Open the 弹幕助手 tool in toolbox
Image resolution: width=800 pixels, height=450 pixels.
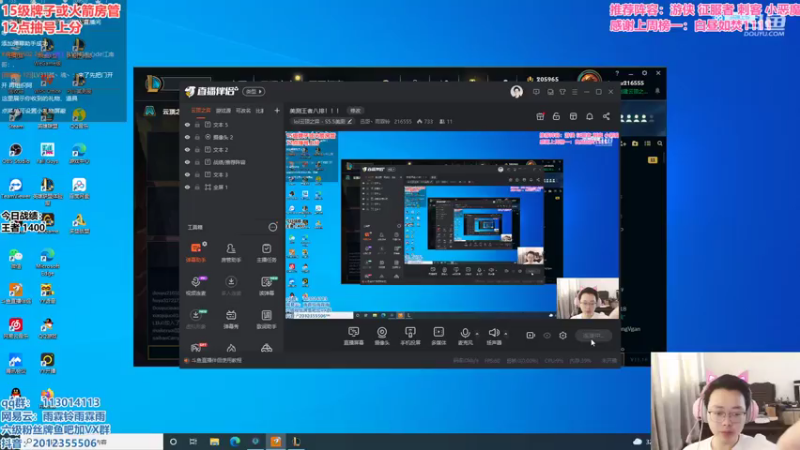196,253
